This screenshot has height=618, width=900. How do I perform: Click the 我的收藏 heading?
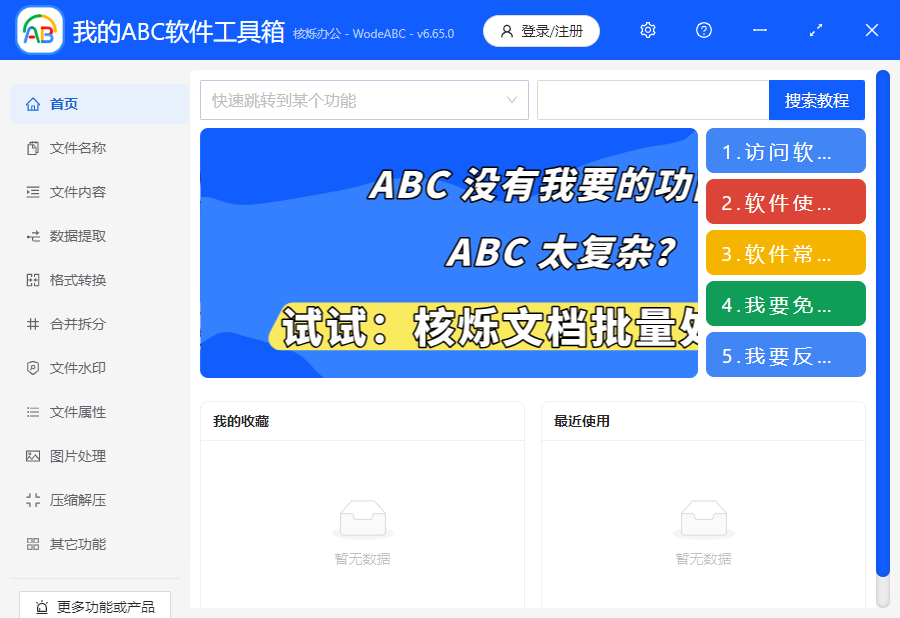pyautogui.click(x=241, y=422)
